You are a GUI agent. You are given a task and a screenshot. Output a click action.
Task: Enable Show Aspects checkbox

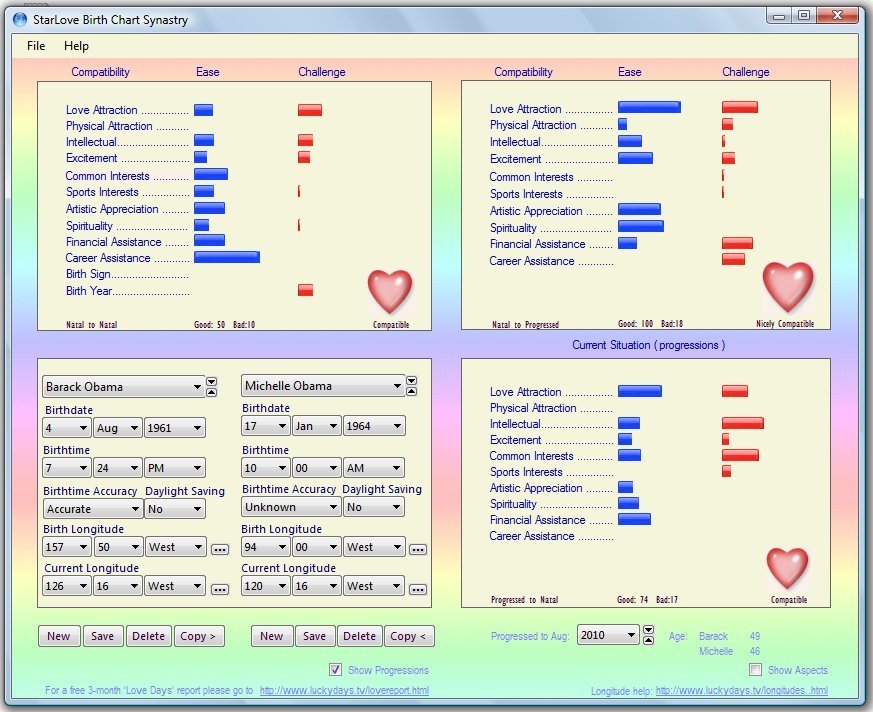point(756,670)
